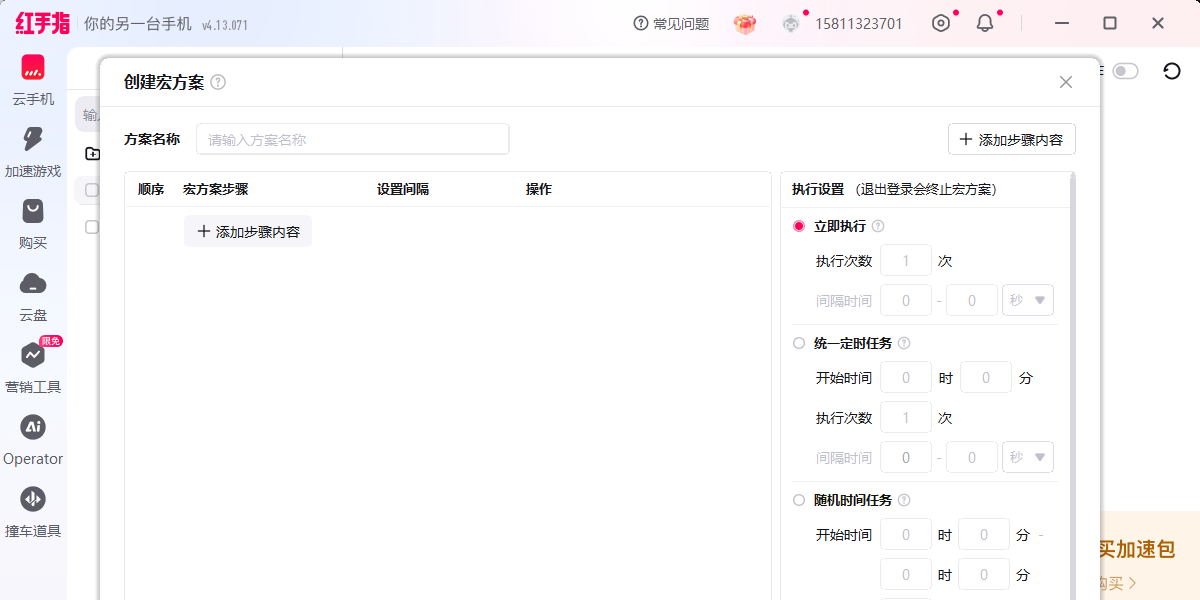Viewport: 1200px width, 600px height.
Task: Focus the 方案名称 name input field
Action: click(353, 140)
